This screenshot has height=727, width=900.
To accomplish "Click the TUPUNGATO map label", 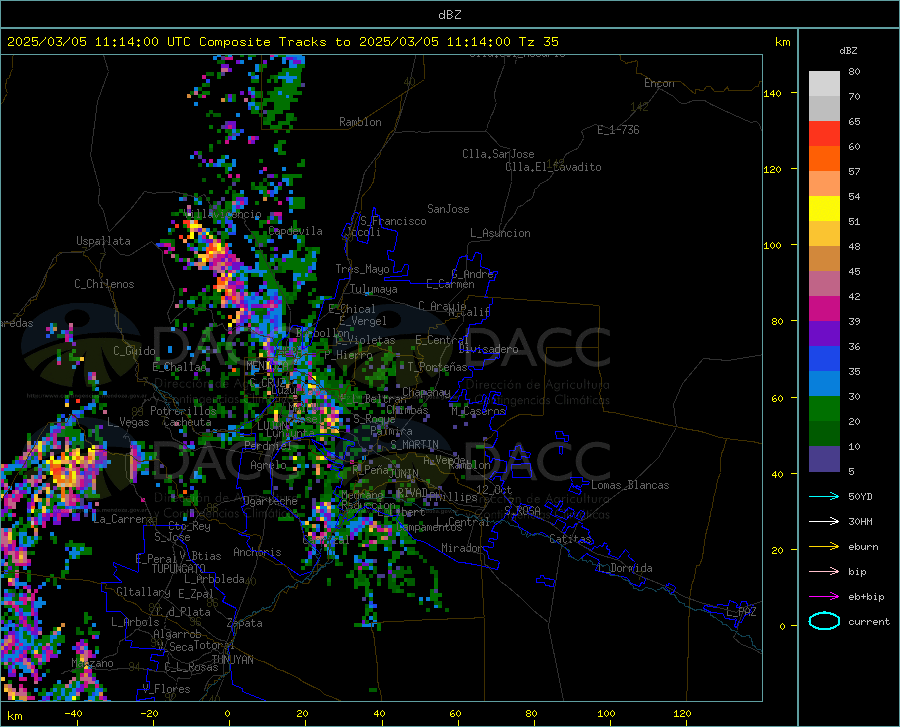I will pyautogui.click(x=179, y=569).
